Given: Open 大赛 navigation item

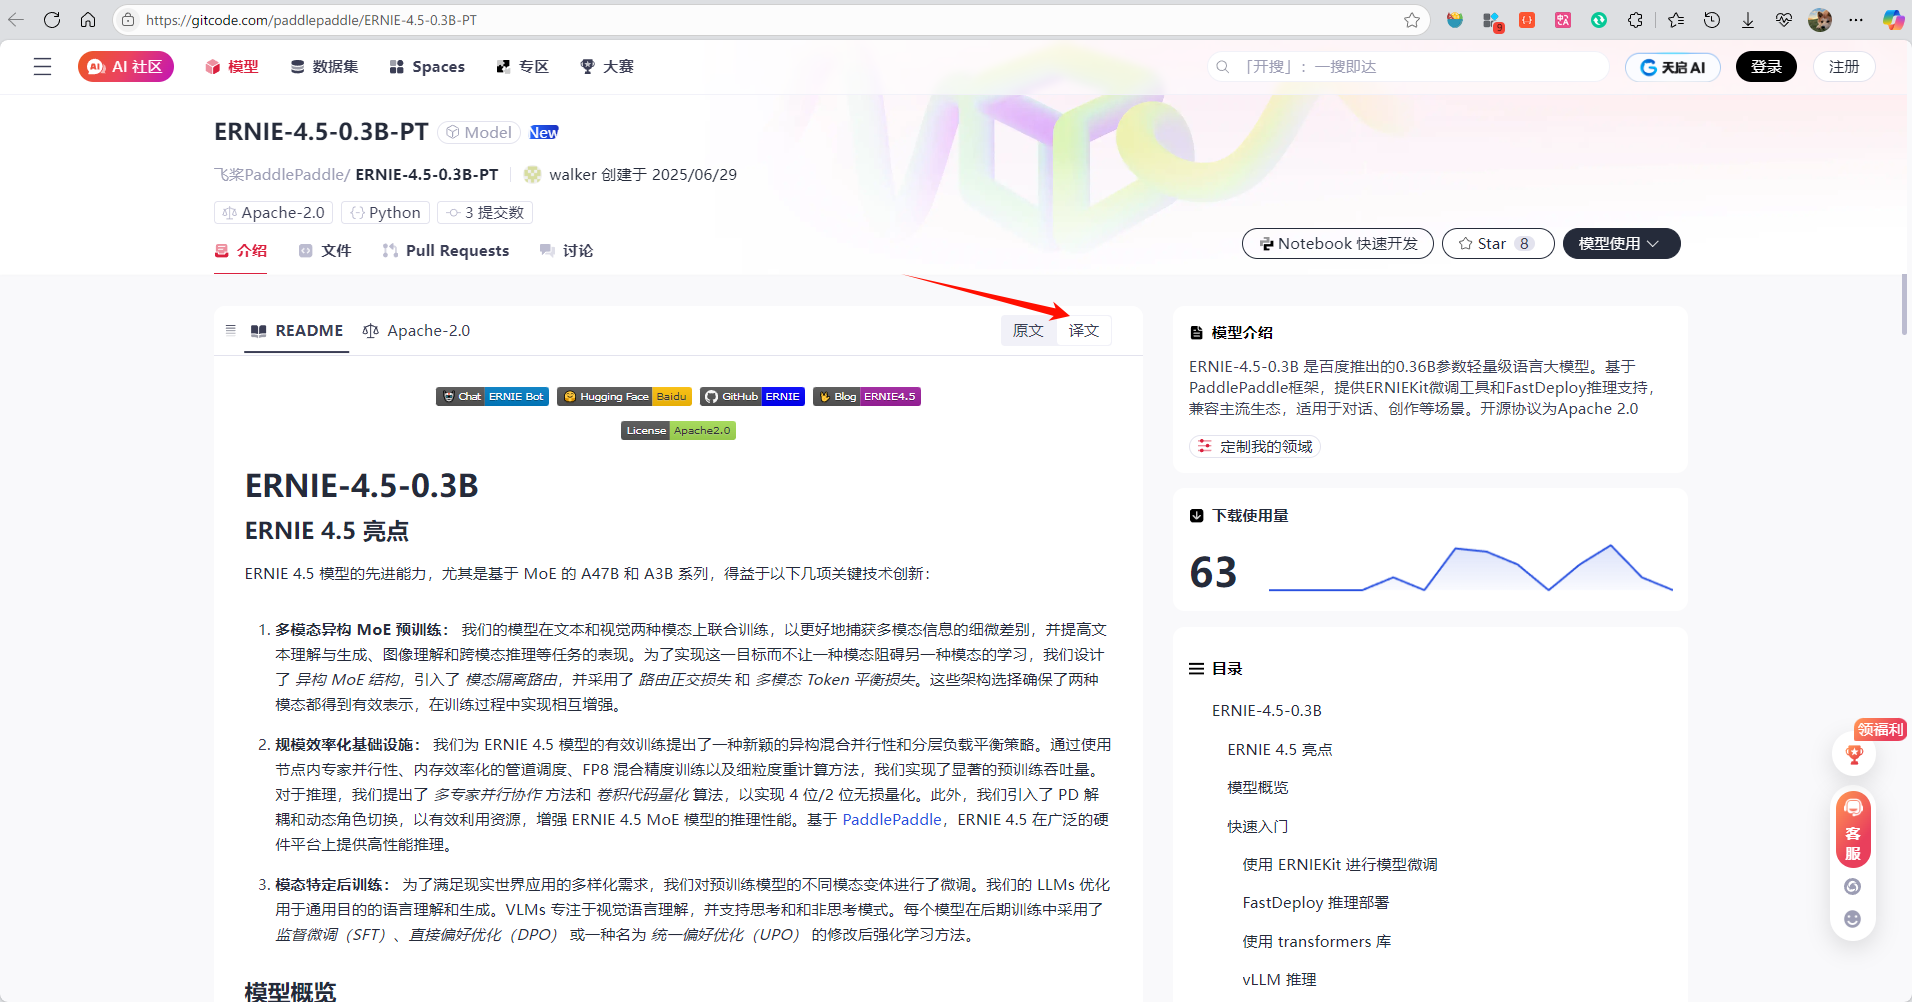Looking at the screenshot, I should (x=607, y=67).
